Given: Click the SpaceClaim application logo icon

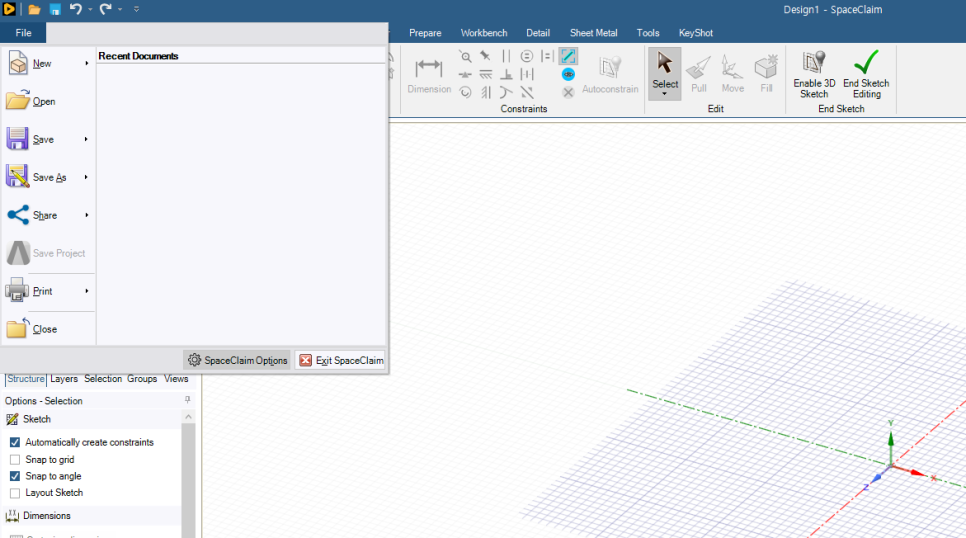Looking at the screenshot, I should 9,9.
